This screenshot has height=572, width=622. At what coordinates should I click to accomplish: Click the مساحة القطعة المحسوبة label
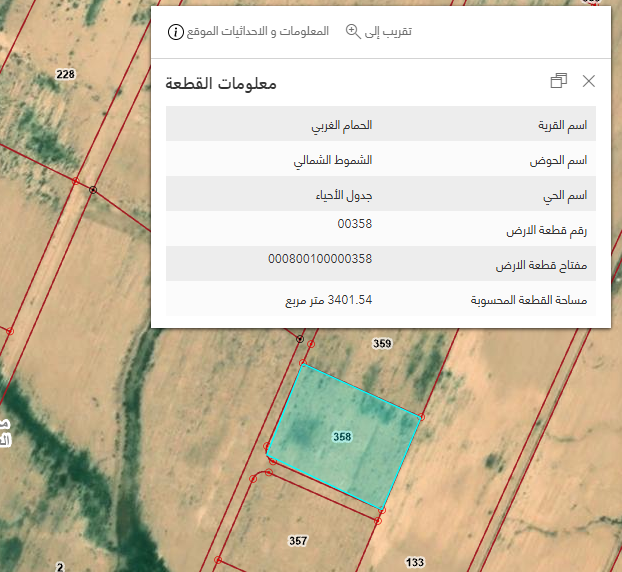(x=529, y=300)
